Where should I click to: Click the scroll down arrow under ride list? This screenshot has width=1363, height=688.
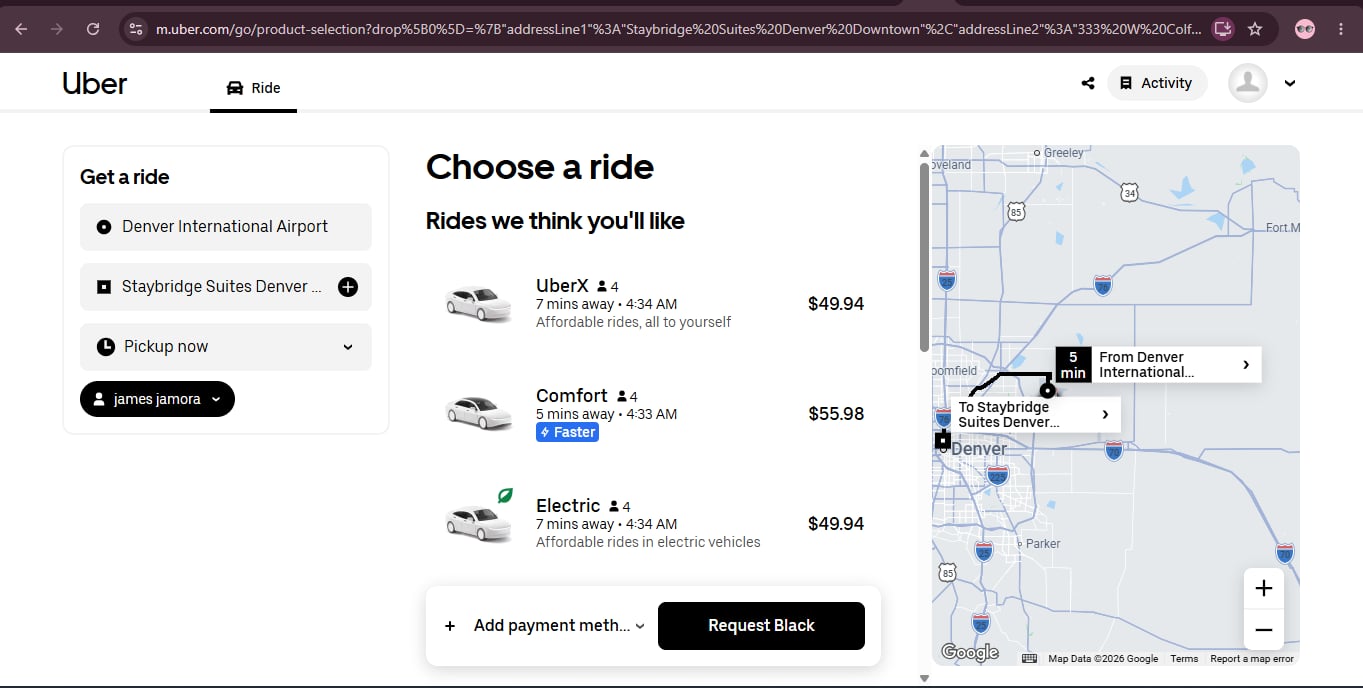[x=924, y=678]
